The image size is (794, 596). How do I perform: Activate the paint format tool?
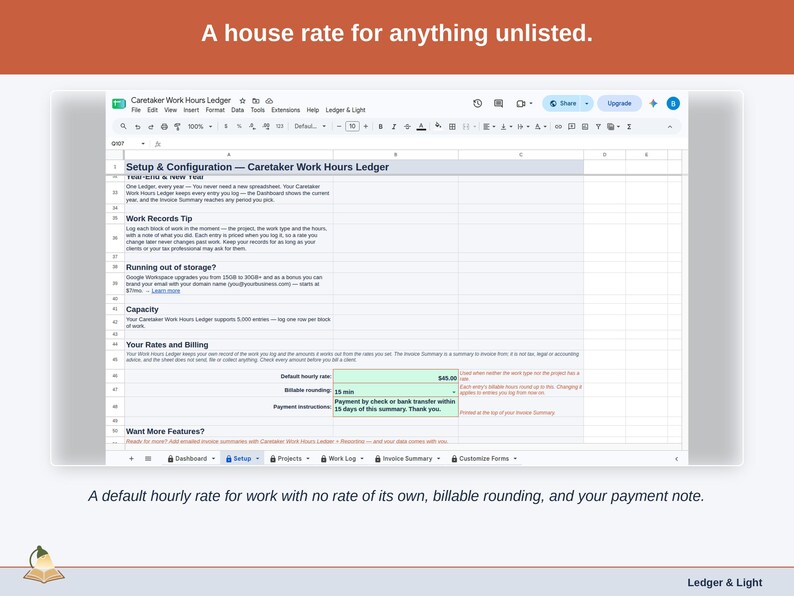(177, 127)
